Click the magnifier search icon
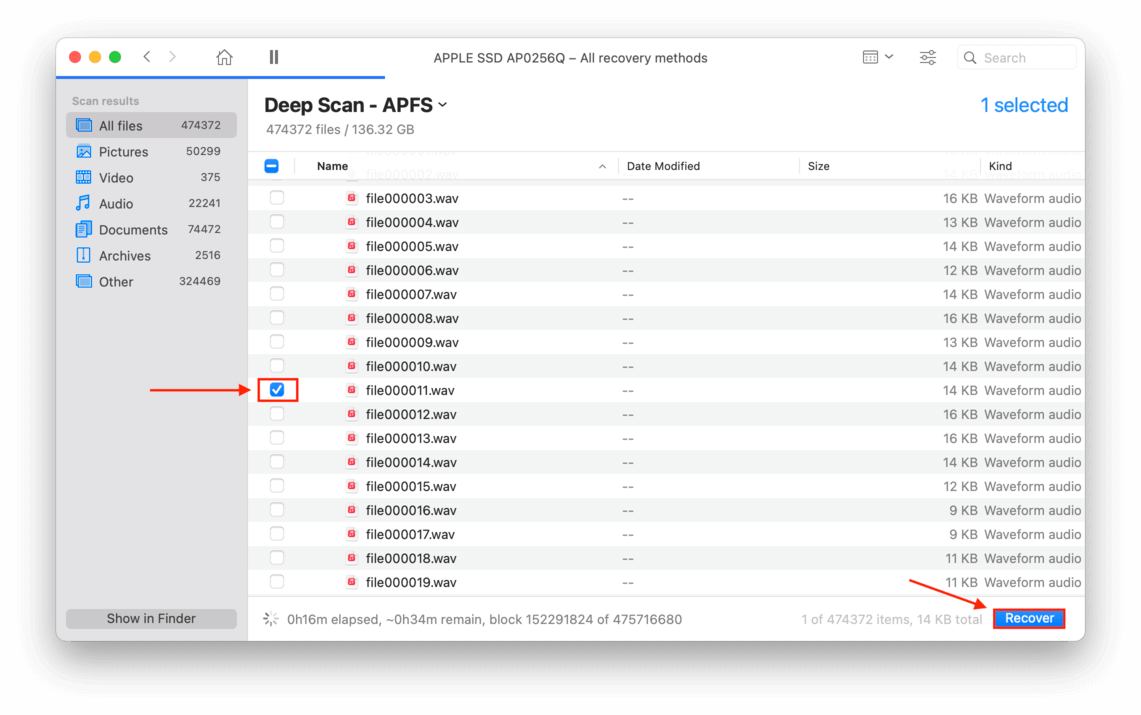This screenshot has height=715, width=1141. pyautogui.click(x=970, y=57)
